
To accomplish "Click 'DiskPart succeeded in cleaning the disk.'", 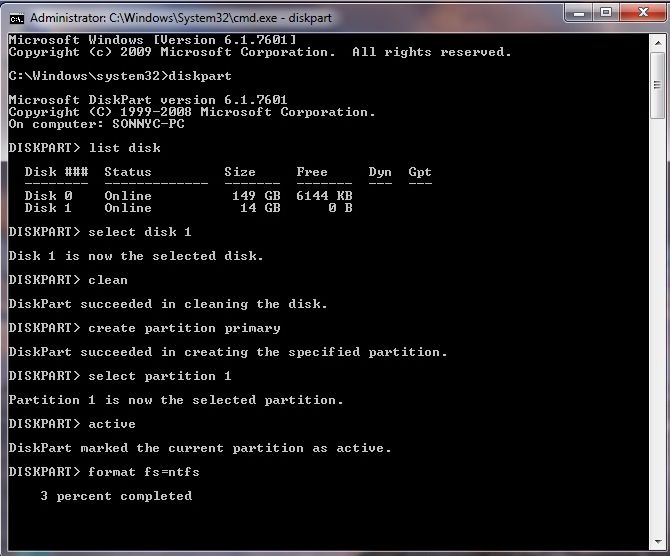I will (x=168, y=304).
